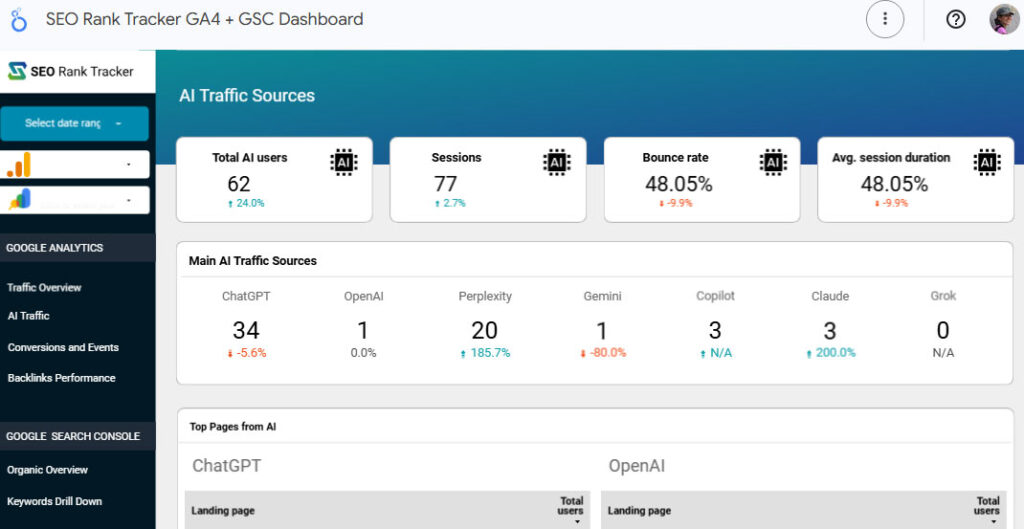The width and height of the screenshot is (1024, 529).
Task: Click Claude 200.0% change indicator
Action: (830, 353)
